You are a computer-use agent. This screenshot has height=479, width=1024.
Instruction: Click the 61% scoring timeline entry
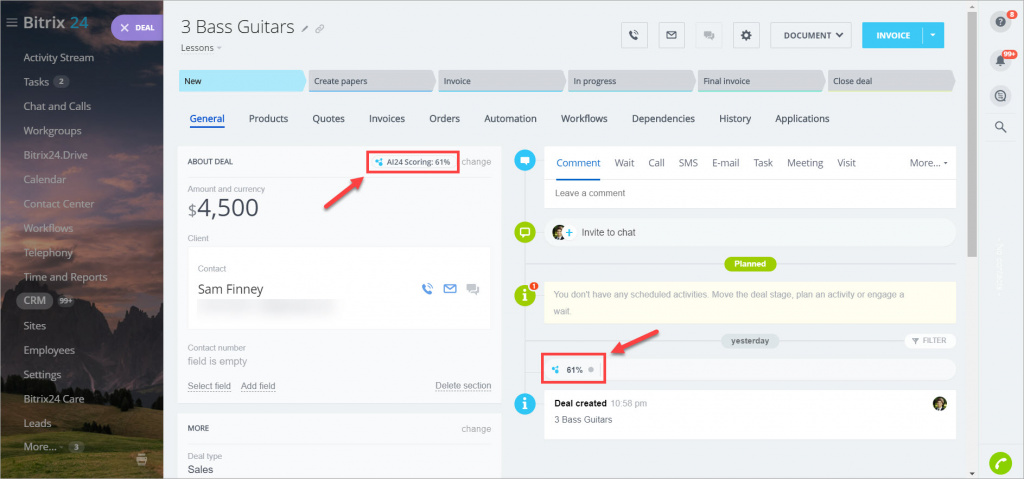[573, 369]
